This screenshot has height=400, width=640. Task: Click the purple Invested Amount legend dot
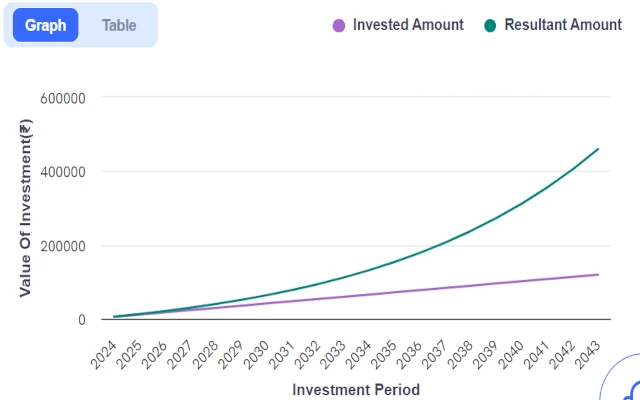339,25
